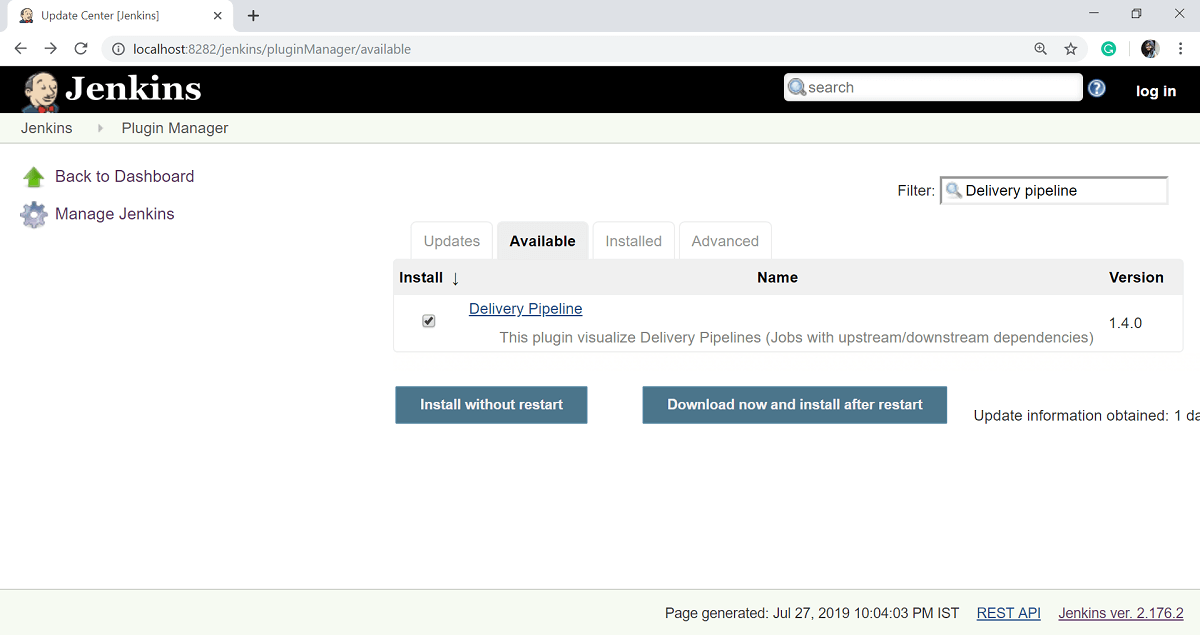Click the sort arrow next to Install header
1200x635 pixels.
pos(455,279)
